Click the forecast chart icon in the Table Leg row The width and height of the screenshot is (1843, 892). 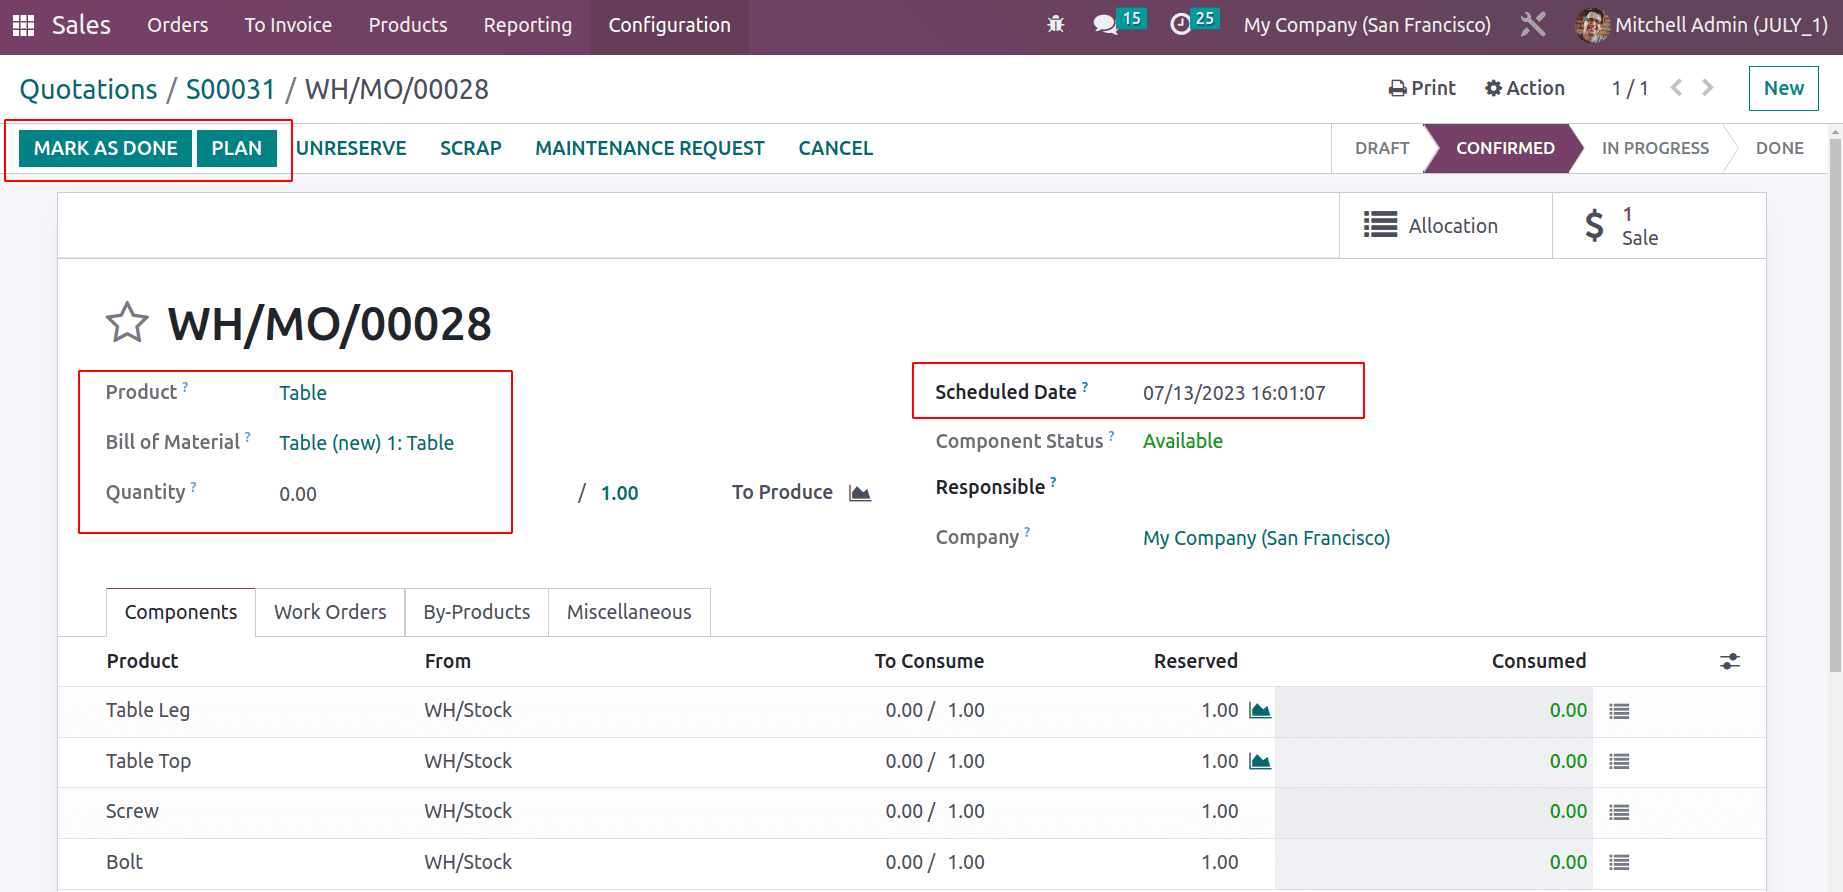(x=1260, y=710)
